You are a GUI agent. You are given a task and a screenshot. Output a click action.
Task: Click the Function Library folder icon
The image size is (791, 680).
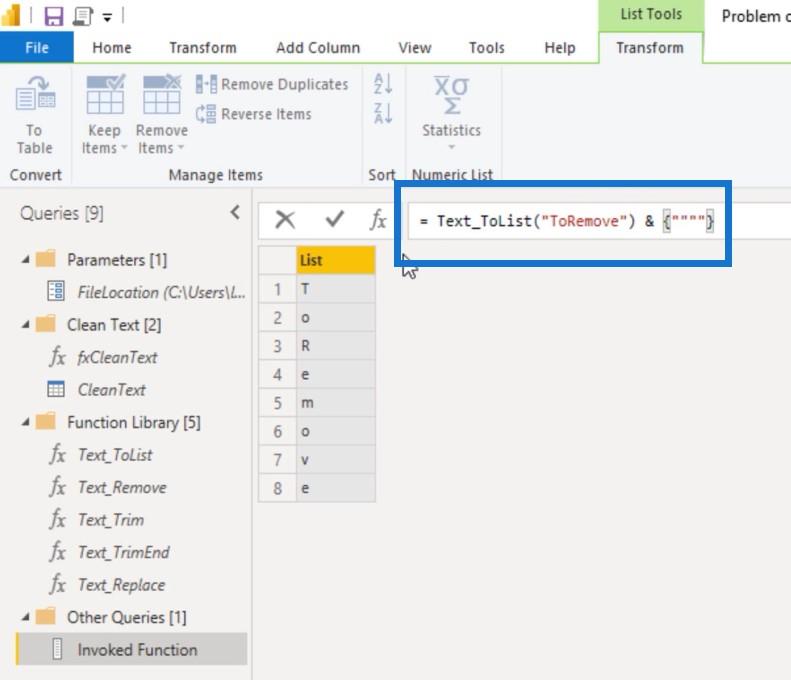[x=46, y=421]
